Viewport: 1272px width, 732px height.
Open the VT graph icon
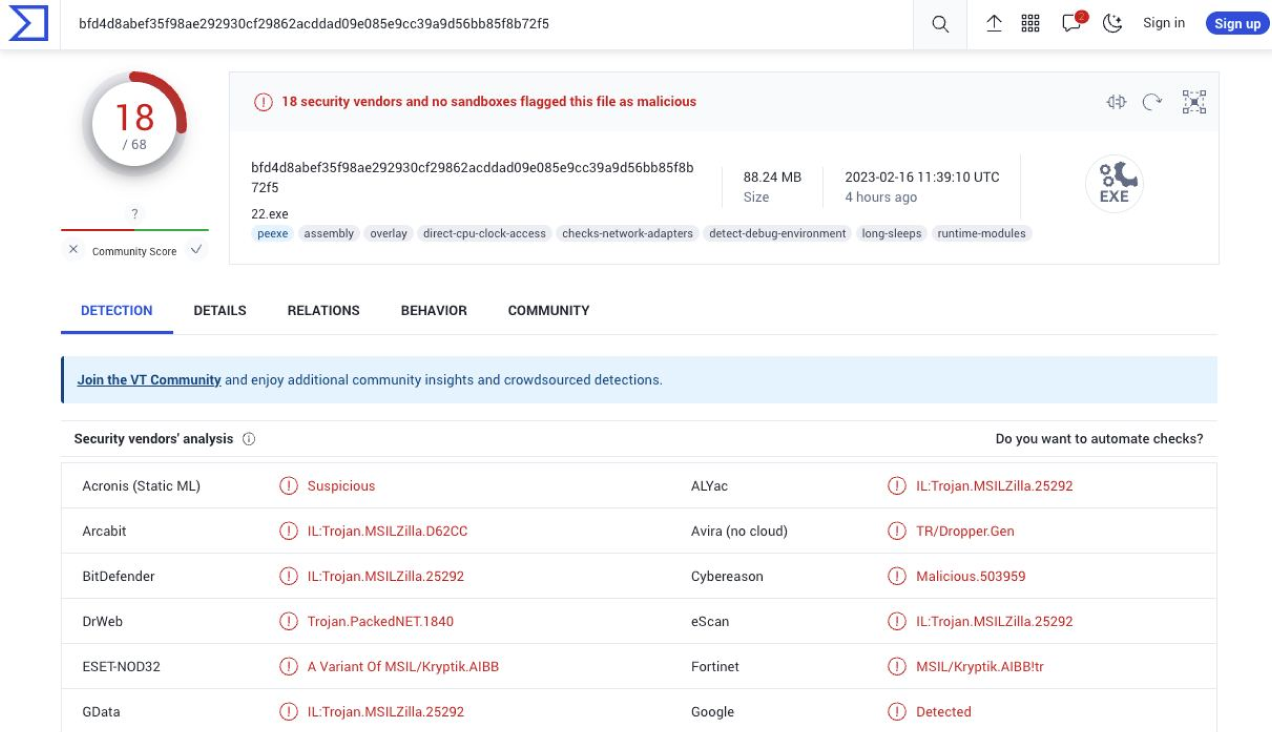click(1194, 101)
